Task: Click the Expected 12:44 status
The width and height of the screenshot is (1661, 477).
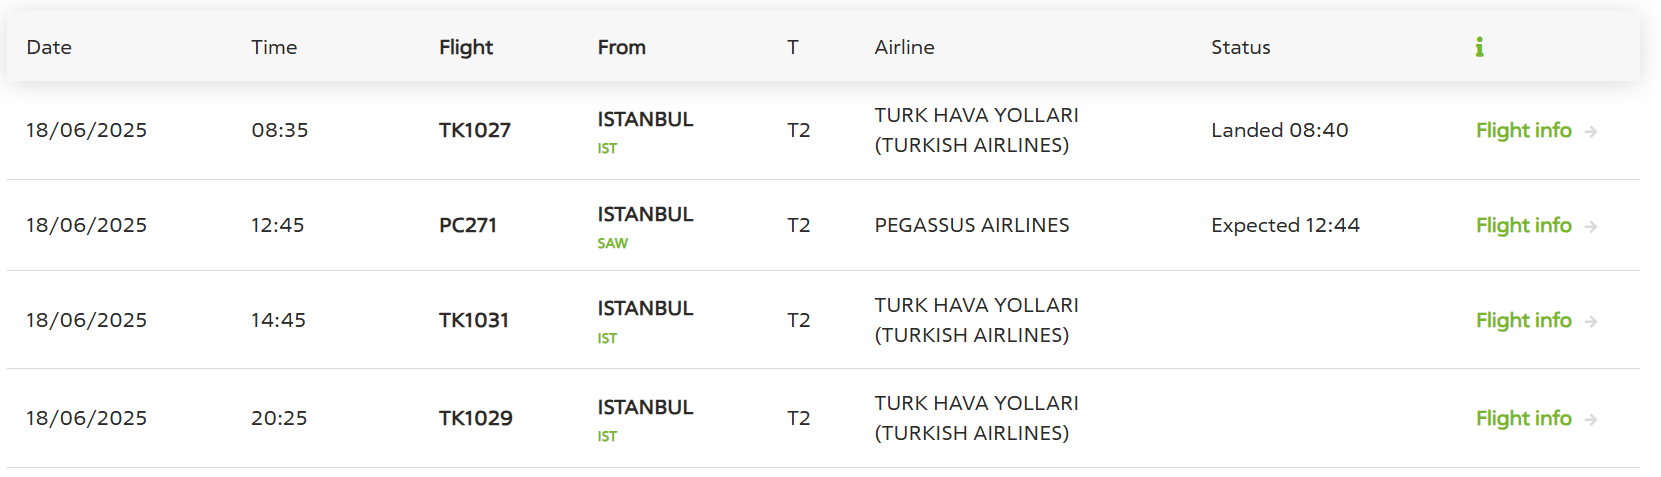Action: tap(1285, 225)
